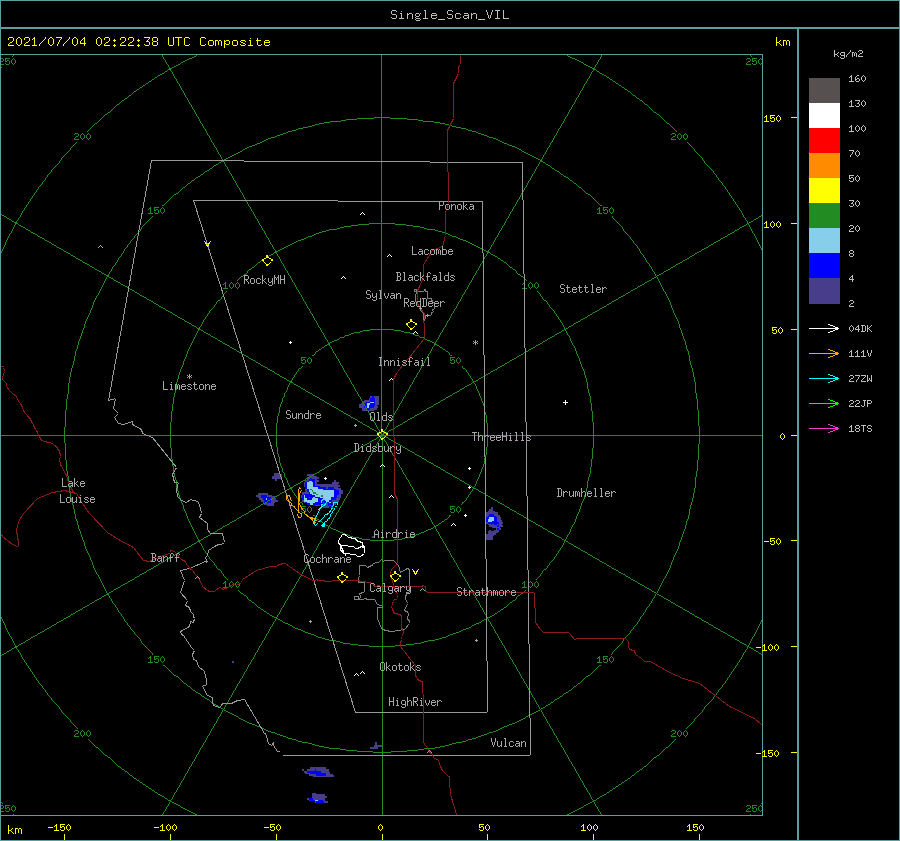Click the Innisfail city label
The width and height of the screenshot is (900, 841).
404,362
